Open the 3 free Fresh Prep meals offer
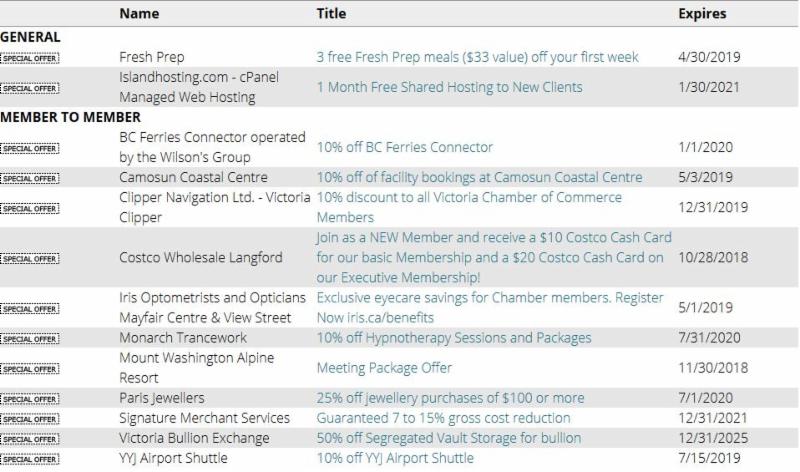This screenshot has height=472, width=800. [477, 58]
